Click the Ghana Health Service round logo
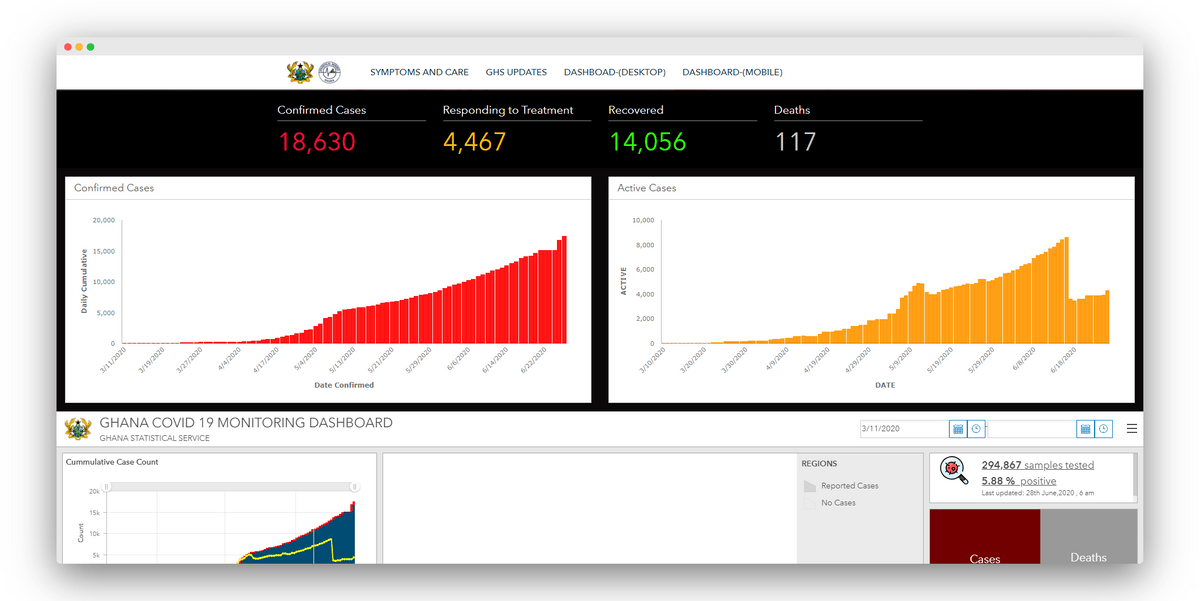The height and width of the screenshot is (601, 1200). pos(329,72)
